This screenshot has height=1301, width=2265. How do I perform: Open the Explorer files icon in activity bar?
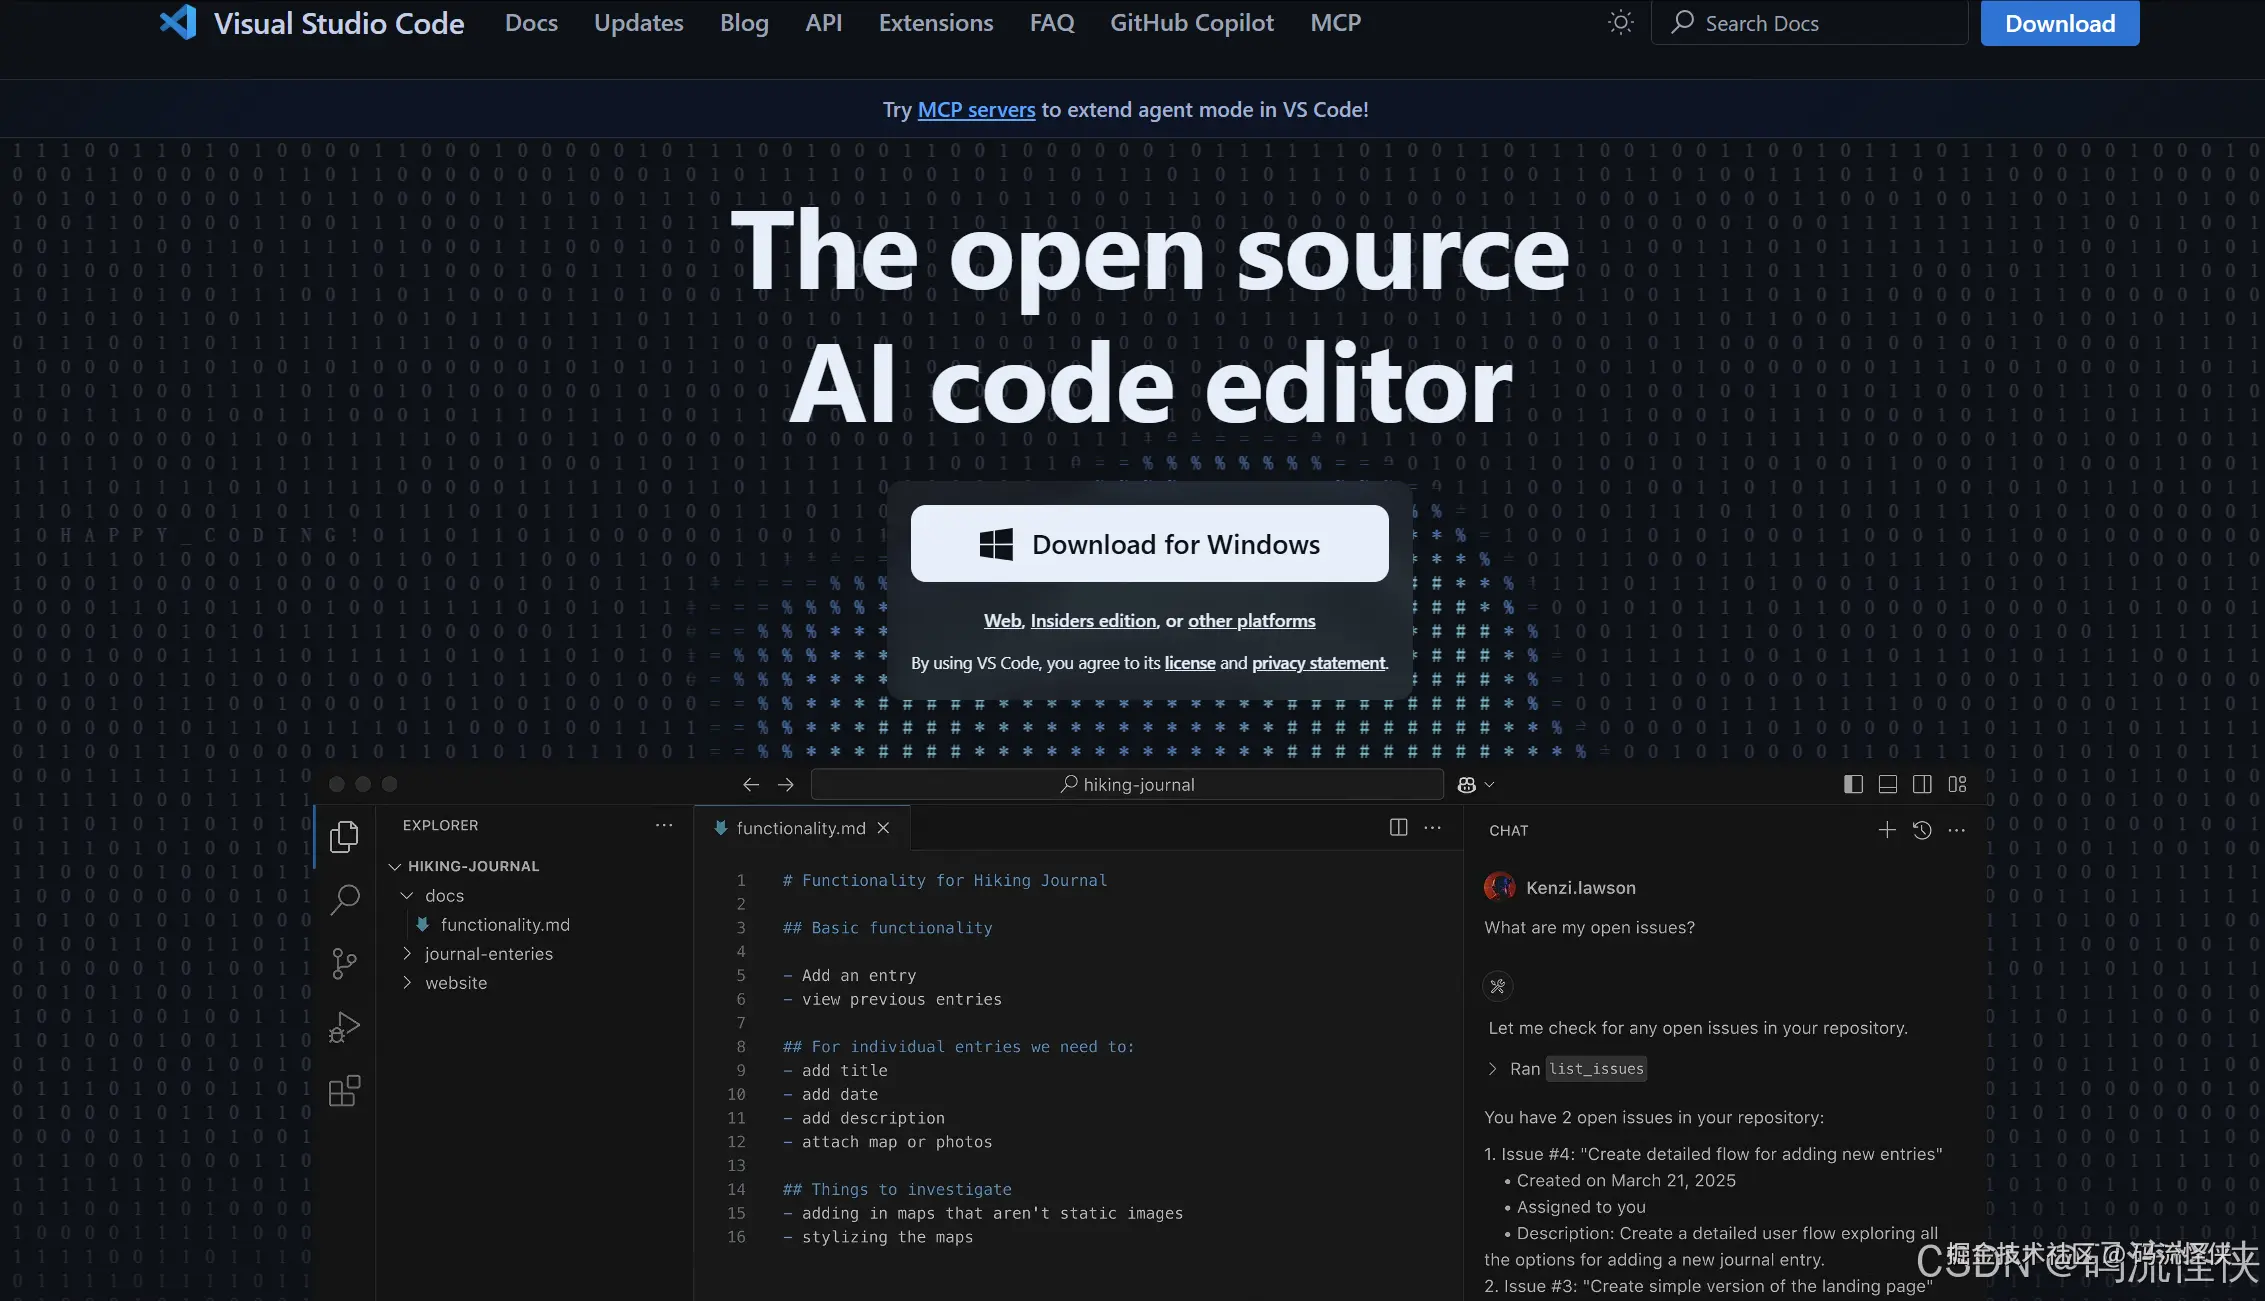click(x=344, y=836)
